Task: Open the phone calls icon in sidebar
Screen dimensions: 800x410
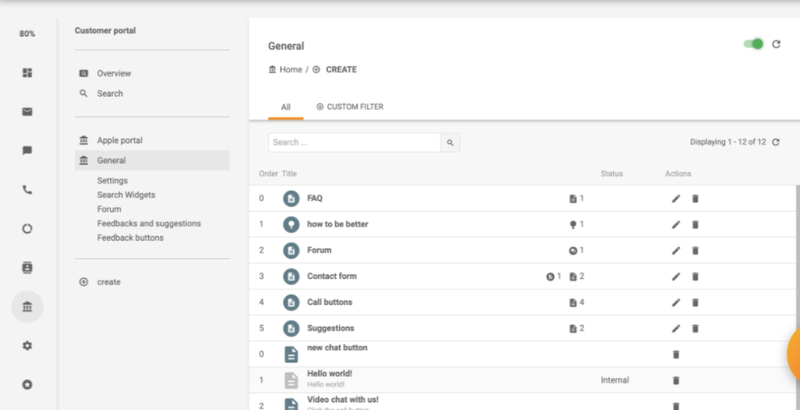Action: point(27,190)
